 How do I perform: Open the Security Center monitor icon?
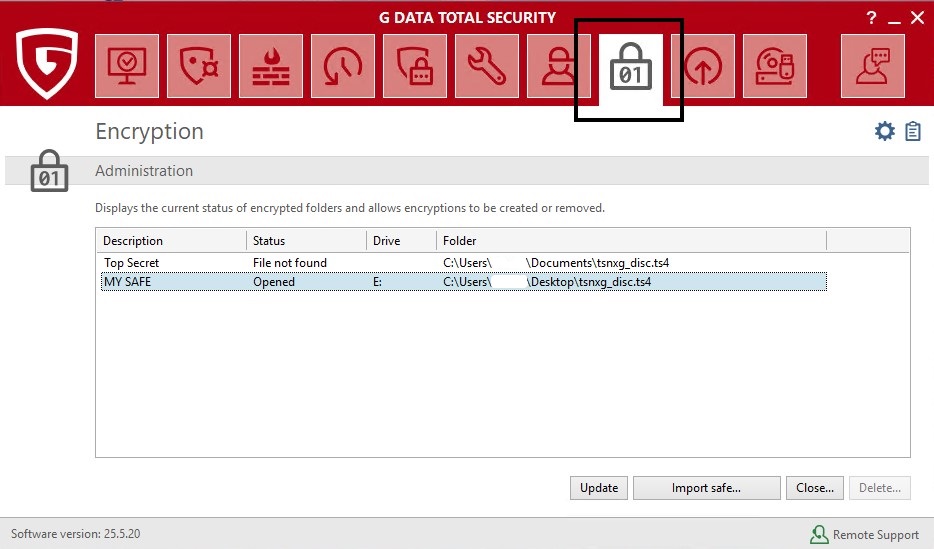tap(127, 65)
